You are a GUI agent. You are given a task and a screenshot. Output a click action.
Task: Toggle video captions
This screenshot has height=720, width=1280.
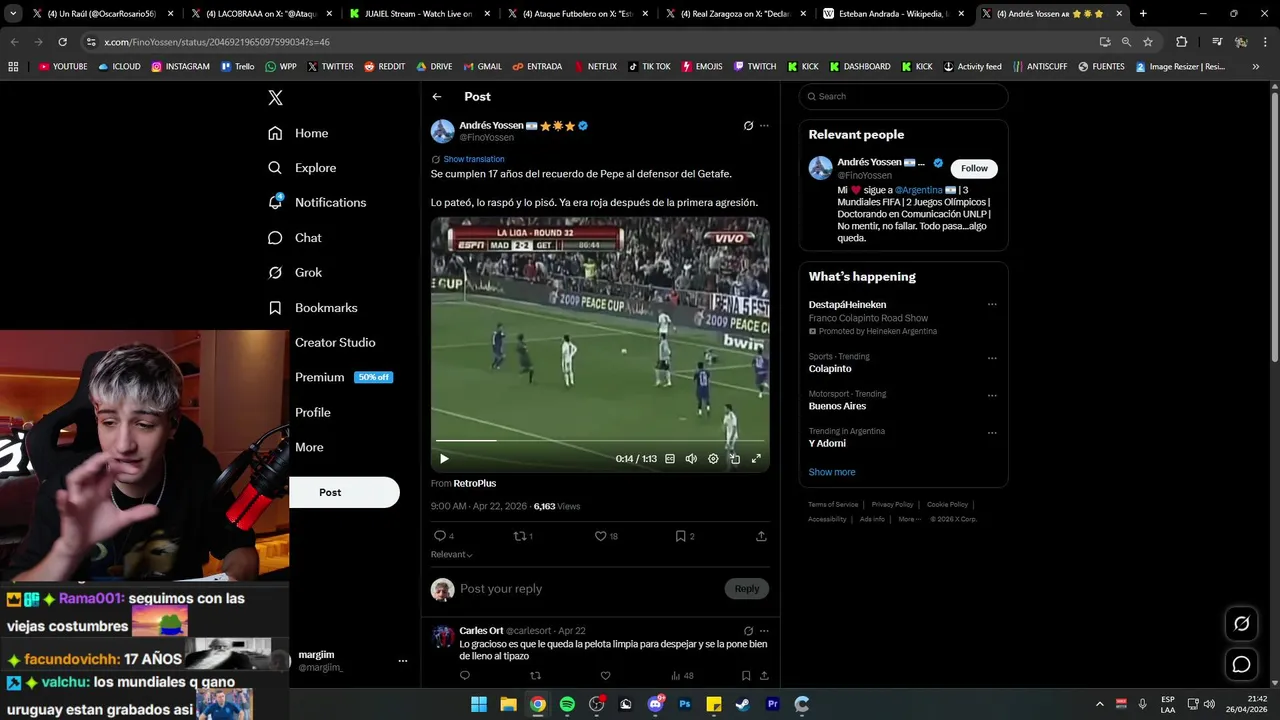670,459
